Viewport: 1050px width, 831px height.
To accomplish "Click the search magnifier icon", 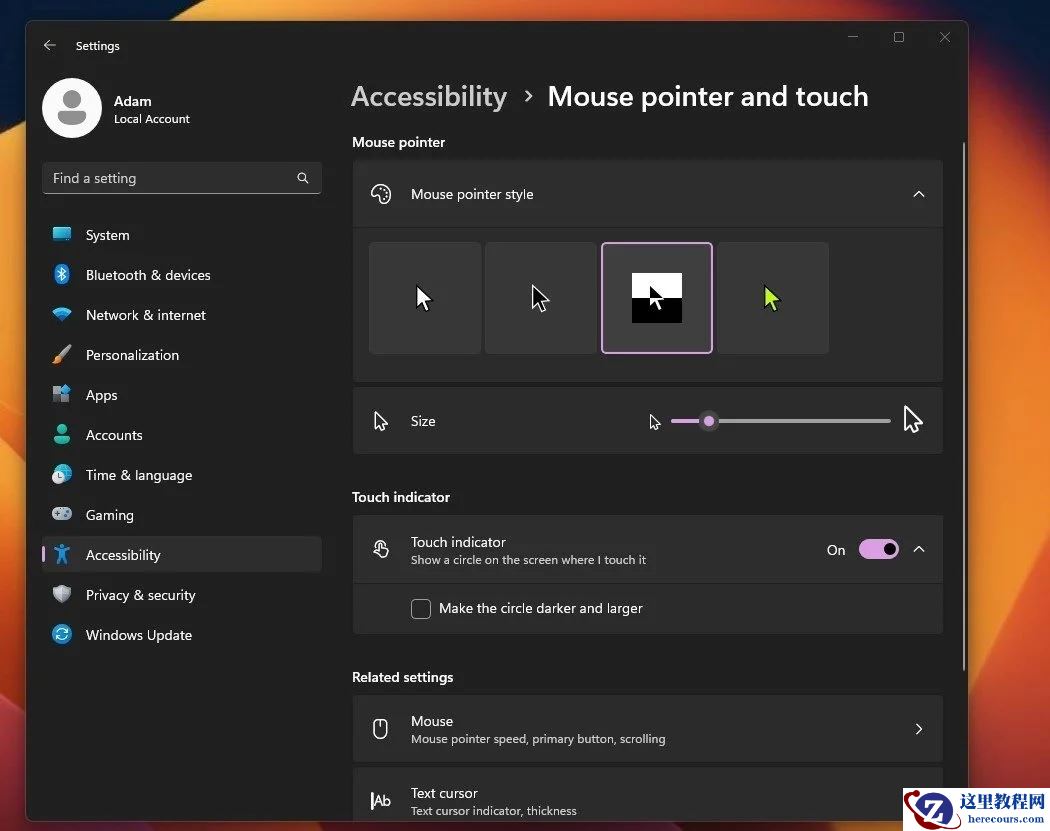I will (303, 178).
